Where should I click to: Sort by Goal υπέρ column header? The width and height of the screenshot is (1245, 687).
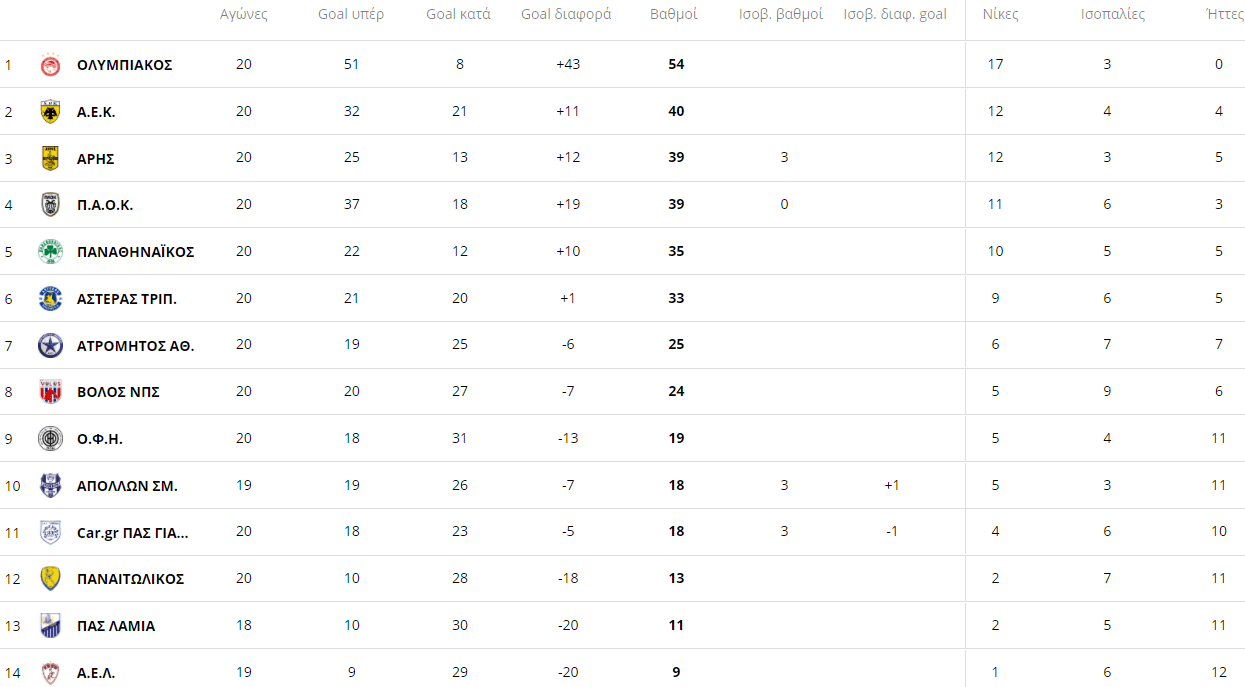pos(351,15)
